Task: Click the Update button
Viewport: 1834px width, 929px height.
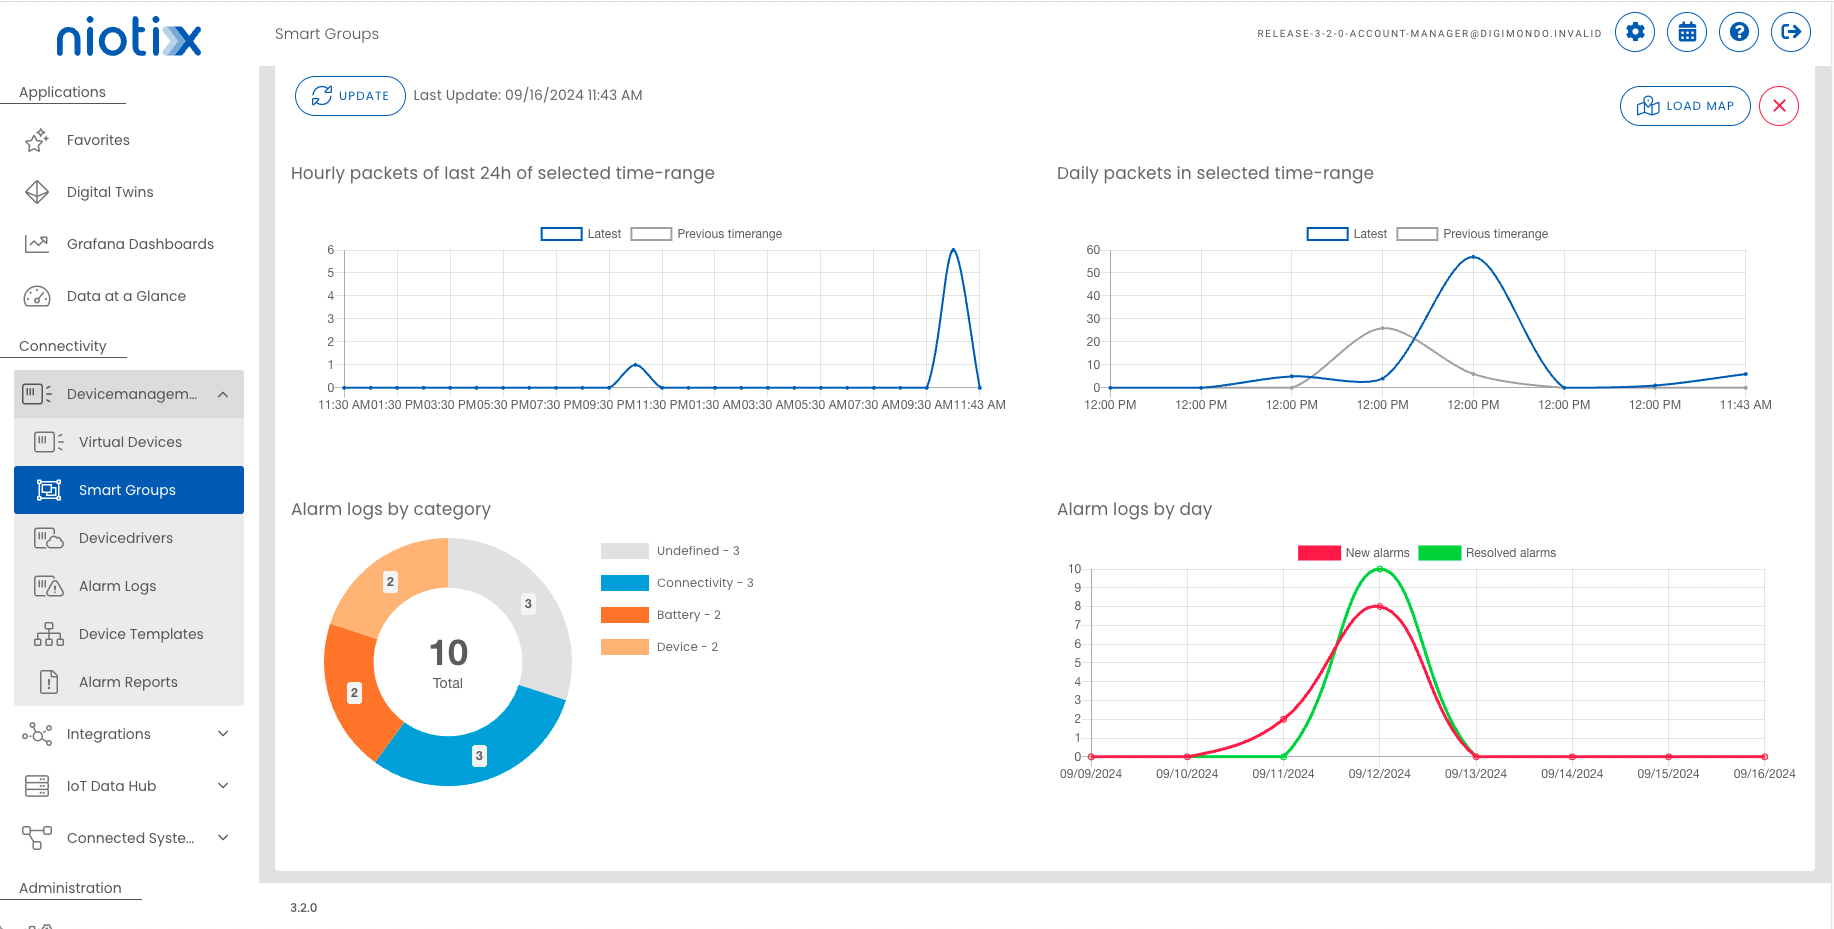Action: 350,96
